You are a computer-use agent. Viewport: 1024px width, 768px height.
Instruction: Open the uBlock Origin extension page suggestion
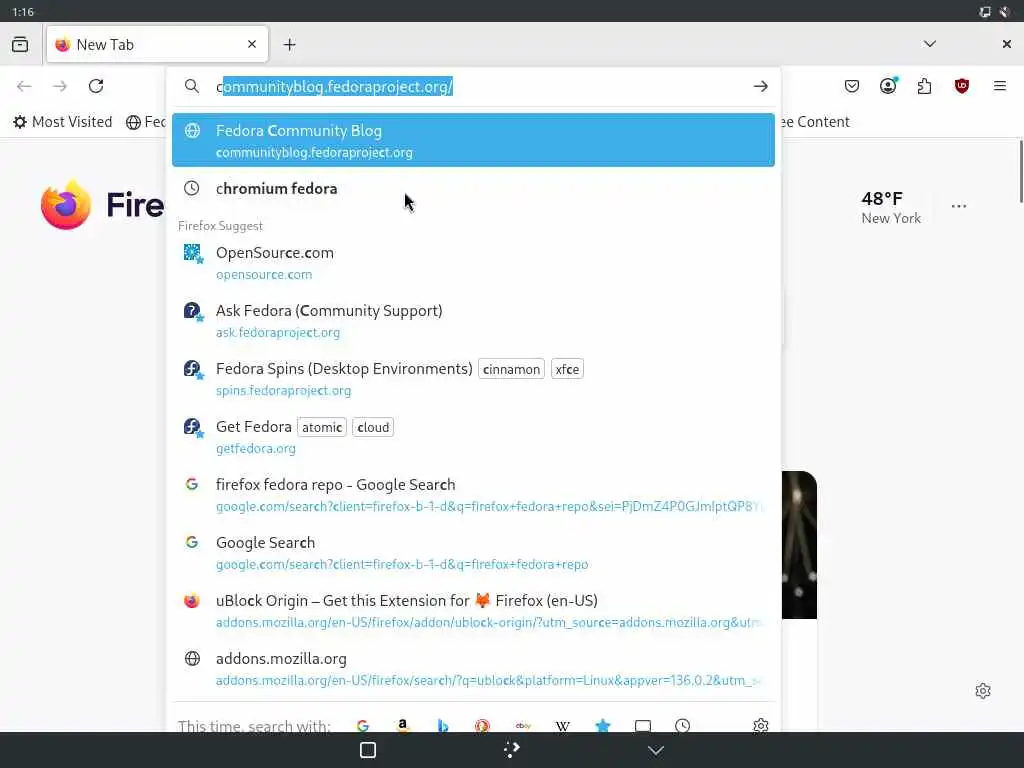point(473,611)
